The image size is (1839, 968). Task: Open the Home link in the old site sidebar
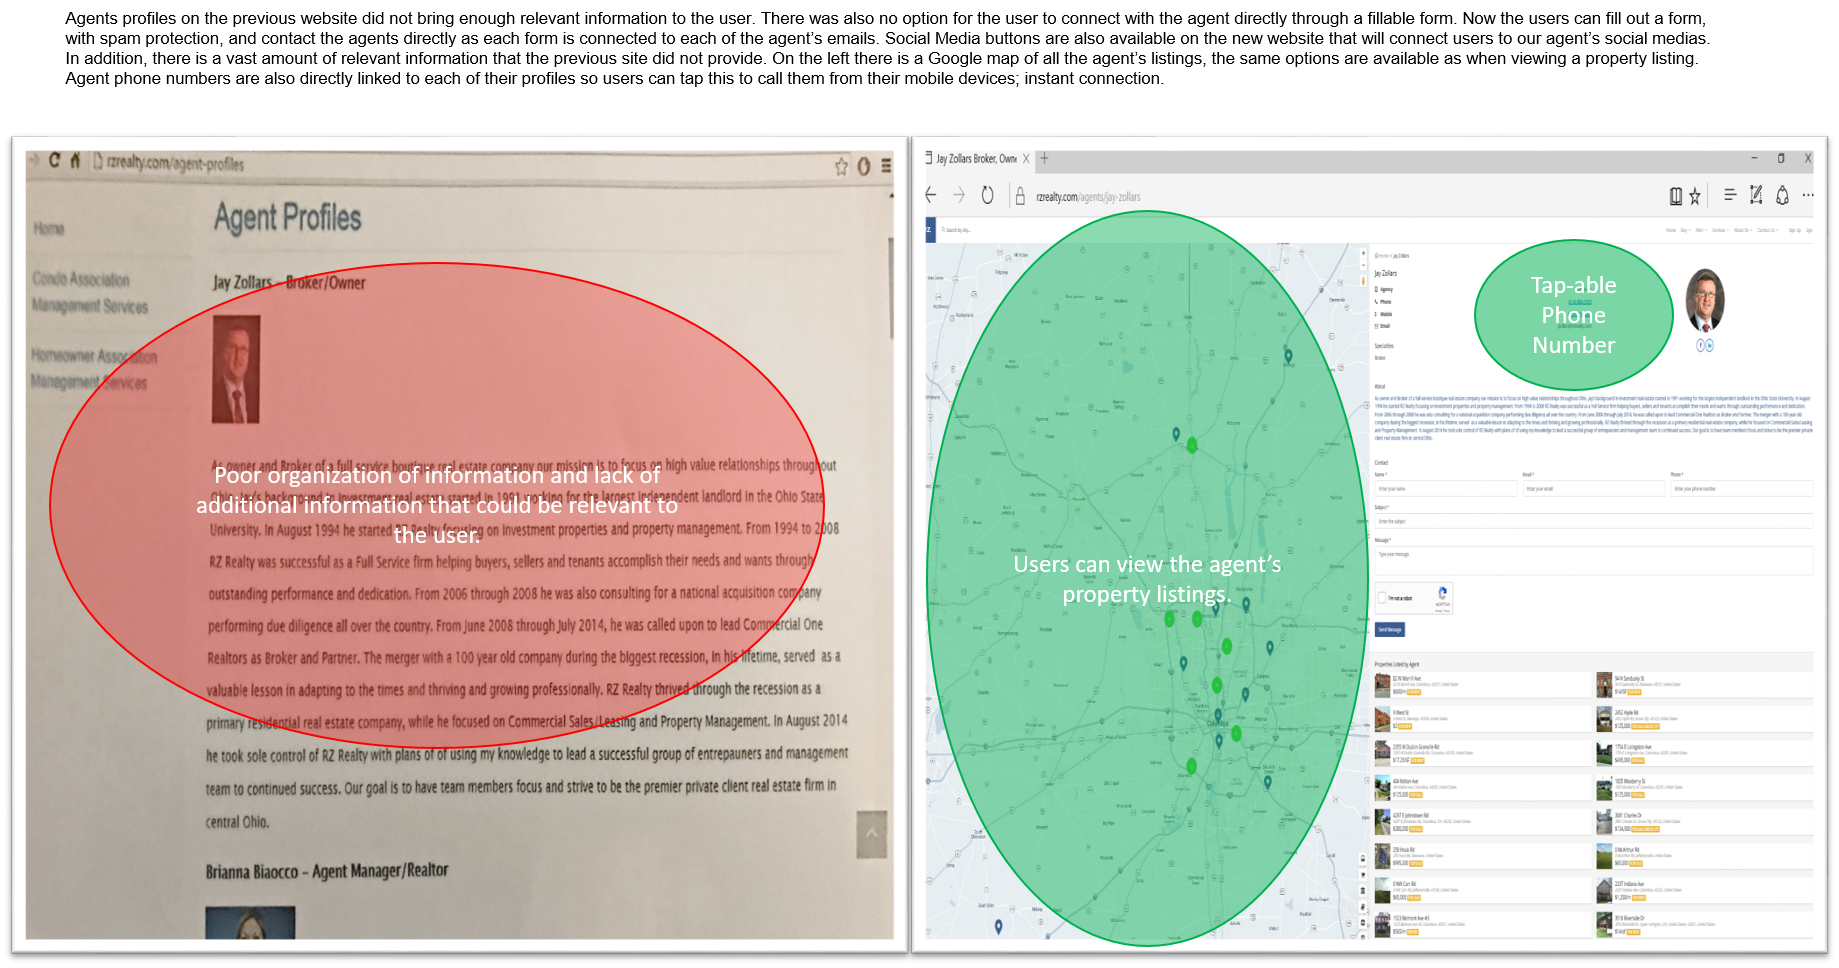48,229
